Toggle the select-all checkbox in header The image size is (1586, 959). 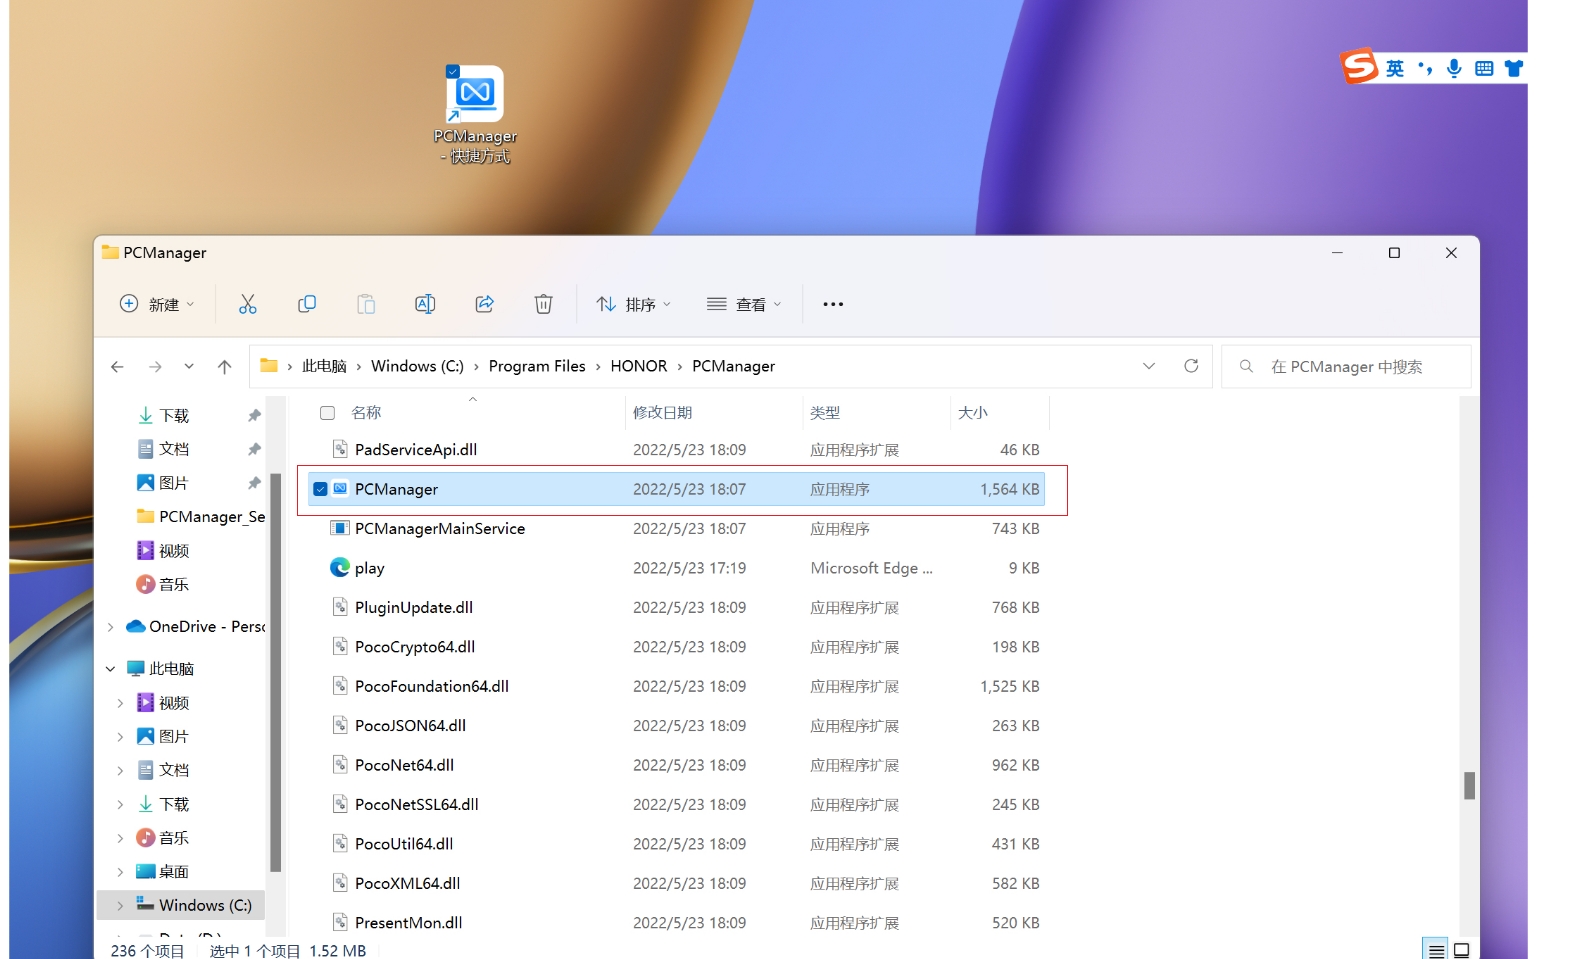[327, 413]
